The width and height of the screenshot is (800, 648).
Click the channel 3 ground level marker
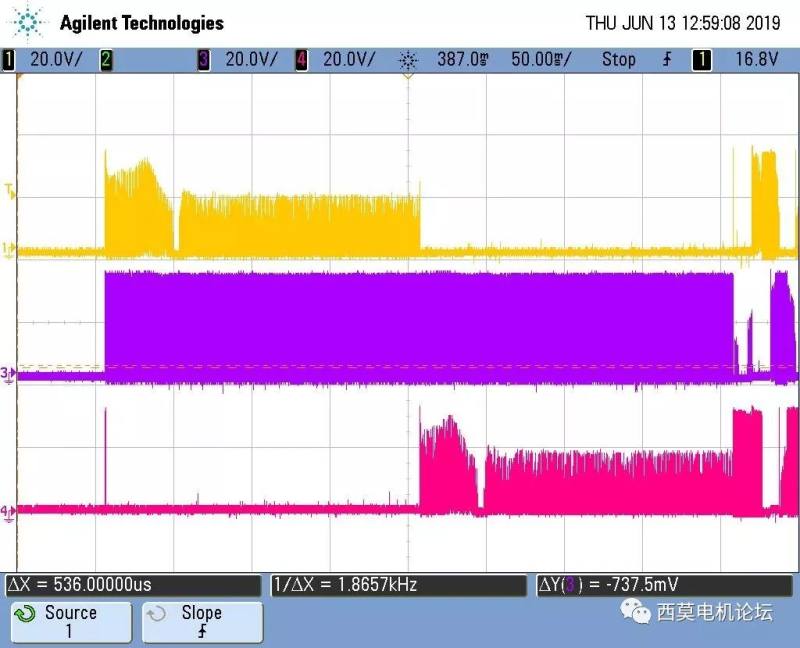9,374
